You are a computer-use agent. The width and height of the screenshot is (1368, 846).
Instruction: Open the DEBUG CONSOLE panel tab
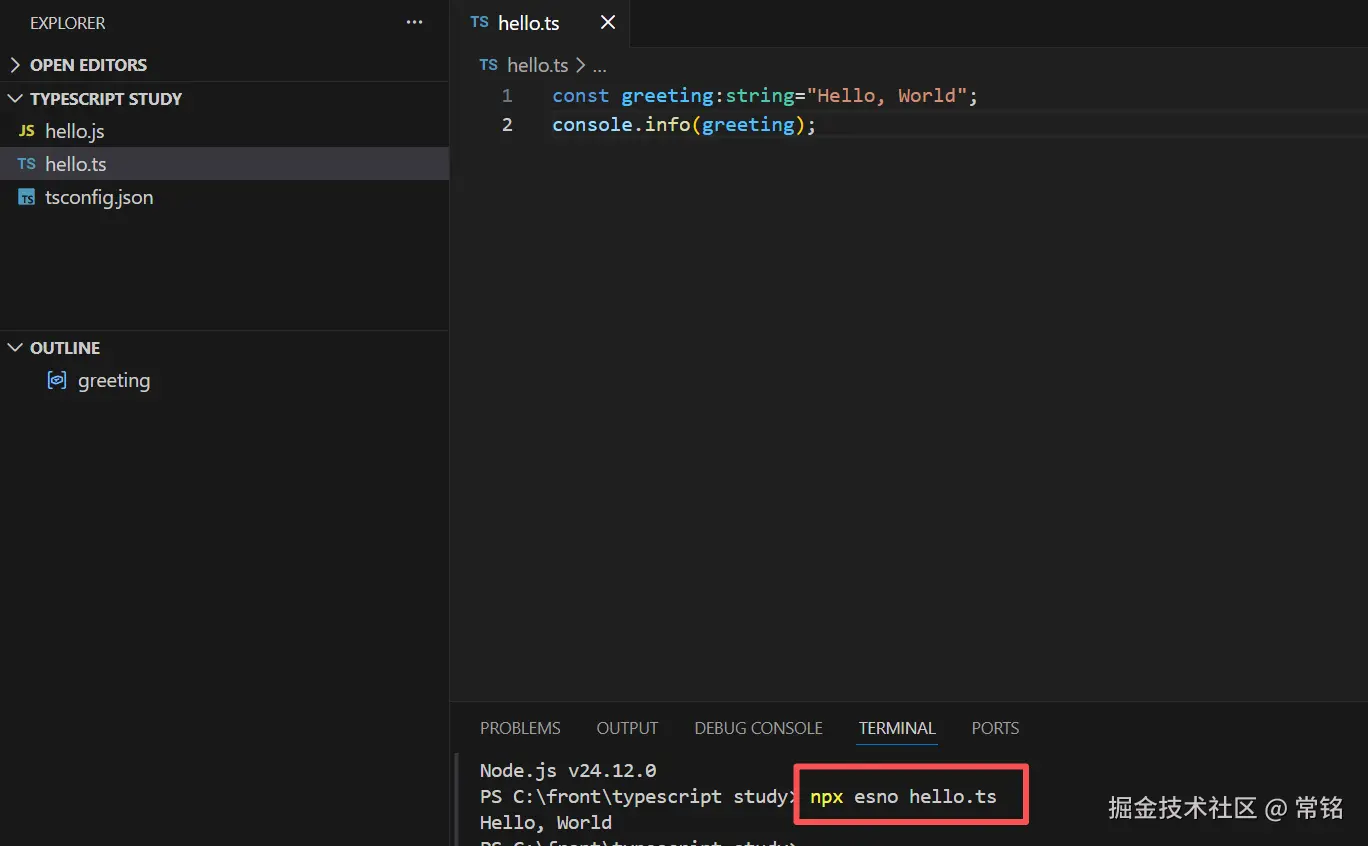(758, 728)
